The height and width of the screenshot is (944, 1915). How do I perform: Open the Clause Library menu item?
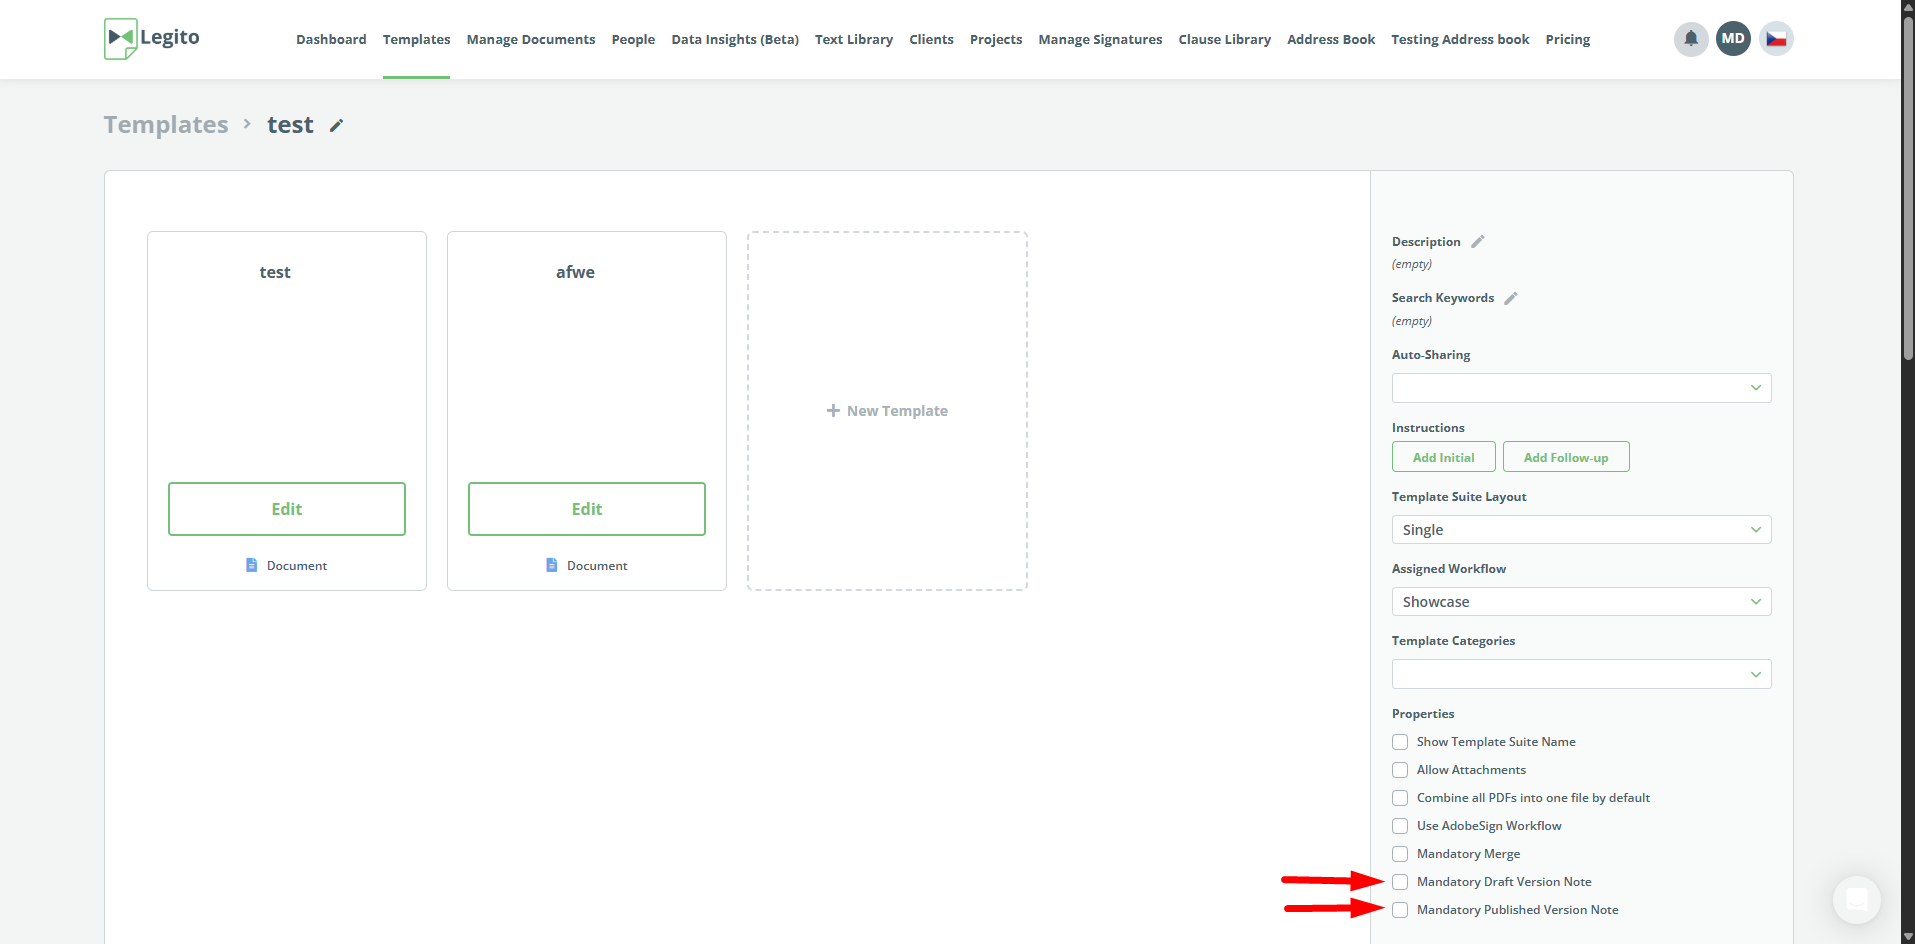pyautogui.click(x=1224, y=40)
